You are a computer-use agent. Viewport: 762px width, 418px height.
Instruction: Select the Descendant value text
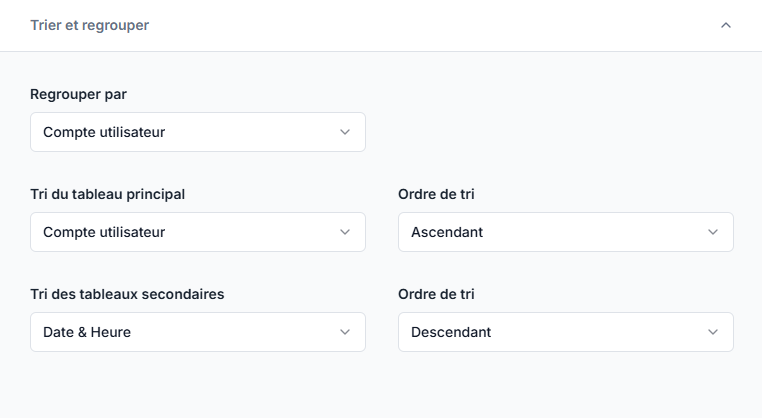451,332
